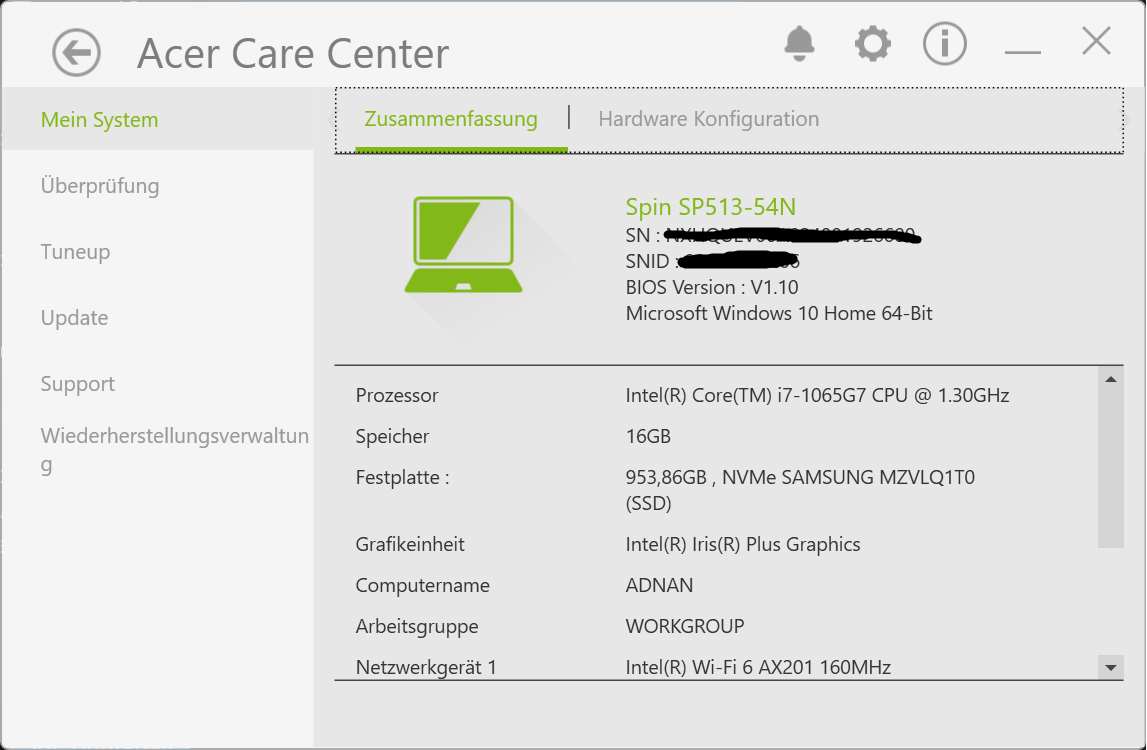The width and height of the screenshot is (1147, 750).
Task: Click the scroll up arrow of the list
Action: coord(1110,379)
